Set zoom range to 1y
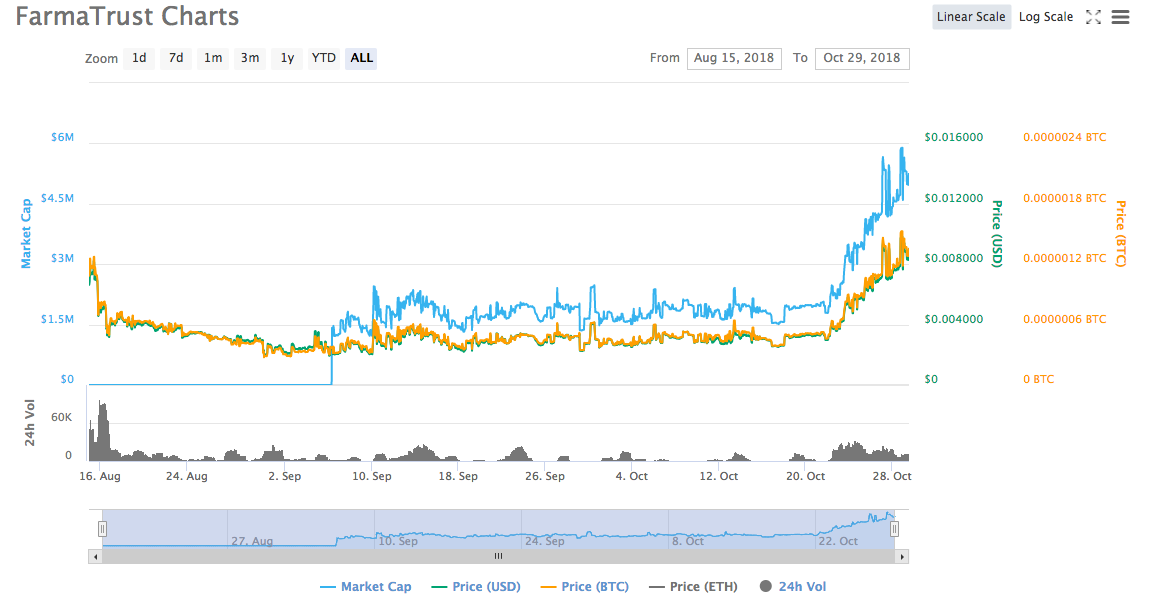The width and height of the screenshot is (1174, 598). pos(287,58)
